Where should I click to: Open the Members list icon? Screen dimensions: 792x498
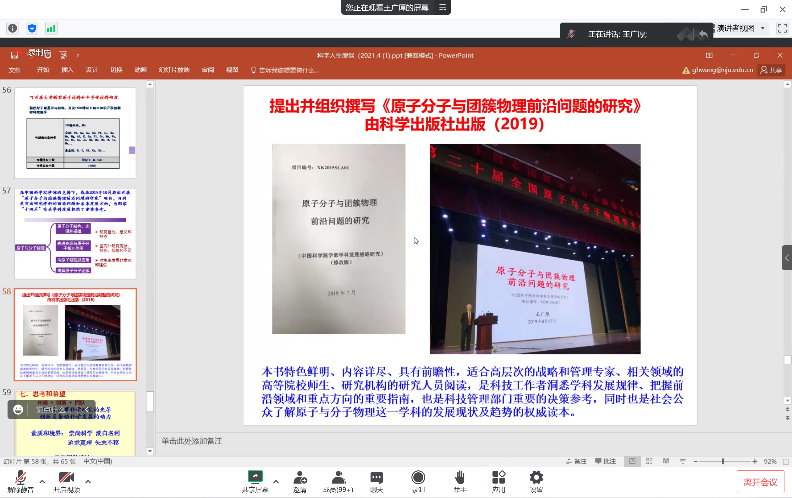(x=337, y=479)
